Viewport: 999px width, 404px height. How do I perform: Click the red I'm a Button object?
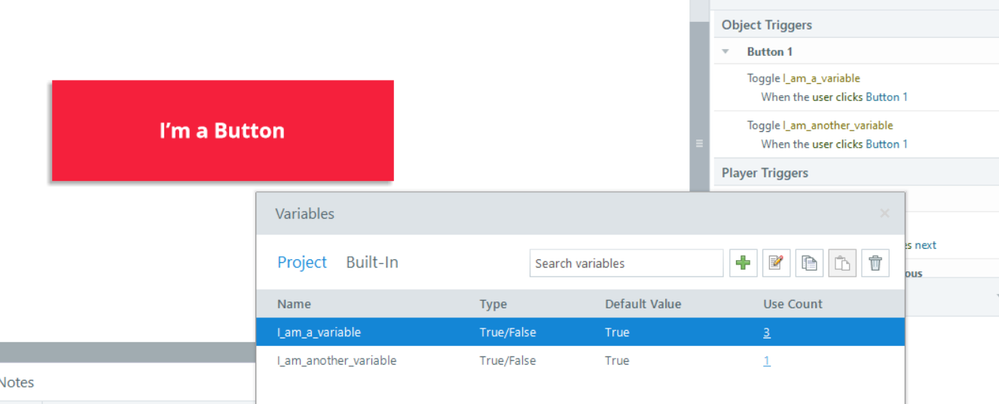(x=222, y=131)
